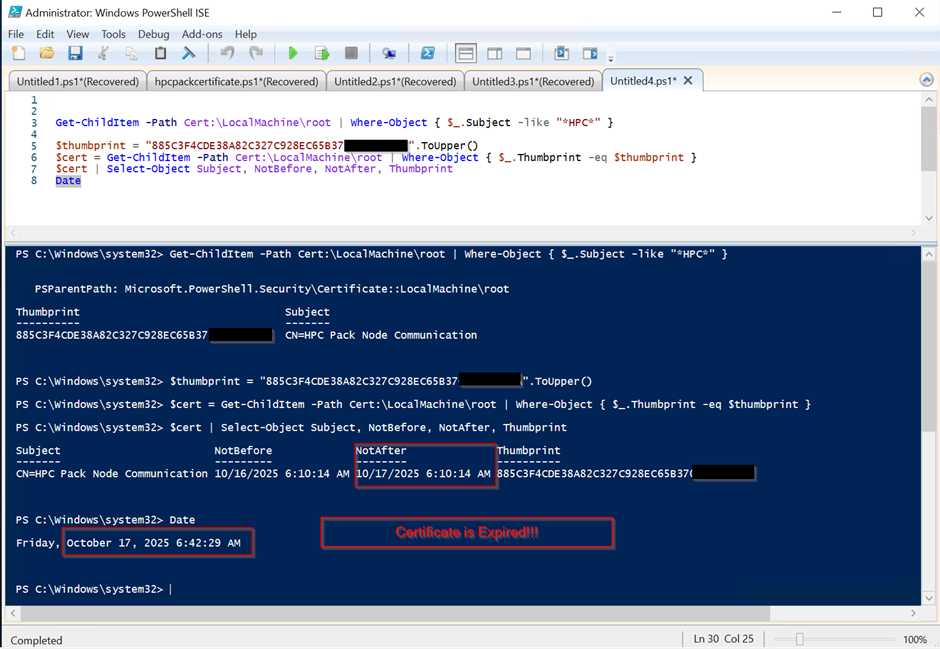Click console horizontal scrollbar right arrow
This screenshot has width=940, height=649.
913,613
